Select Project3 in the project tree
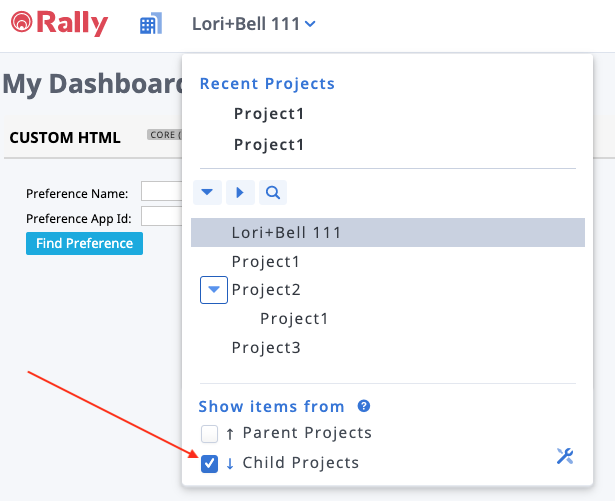This screenshot has width=615, height=501. 265,348
